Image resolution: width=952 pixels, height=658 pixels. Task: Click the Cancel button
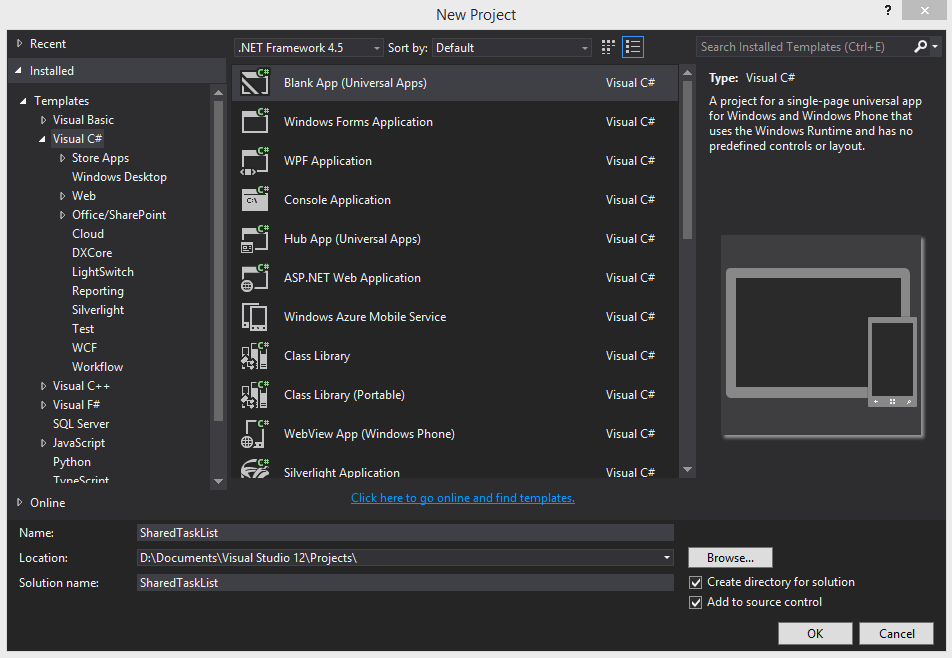pyautogui.click(x=896, y=633)
